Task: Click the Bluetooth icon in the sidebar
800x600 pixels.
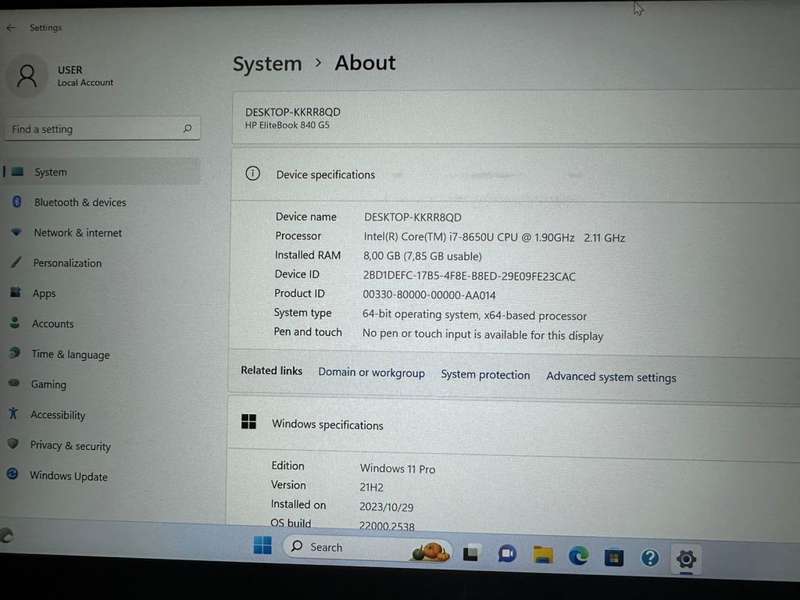Action: coord(17,202)
